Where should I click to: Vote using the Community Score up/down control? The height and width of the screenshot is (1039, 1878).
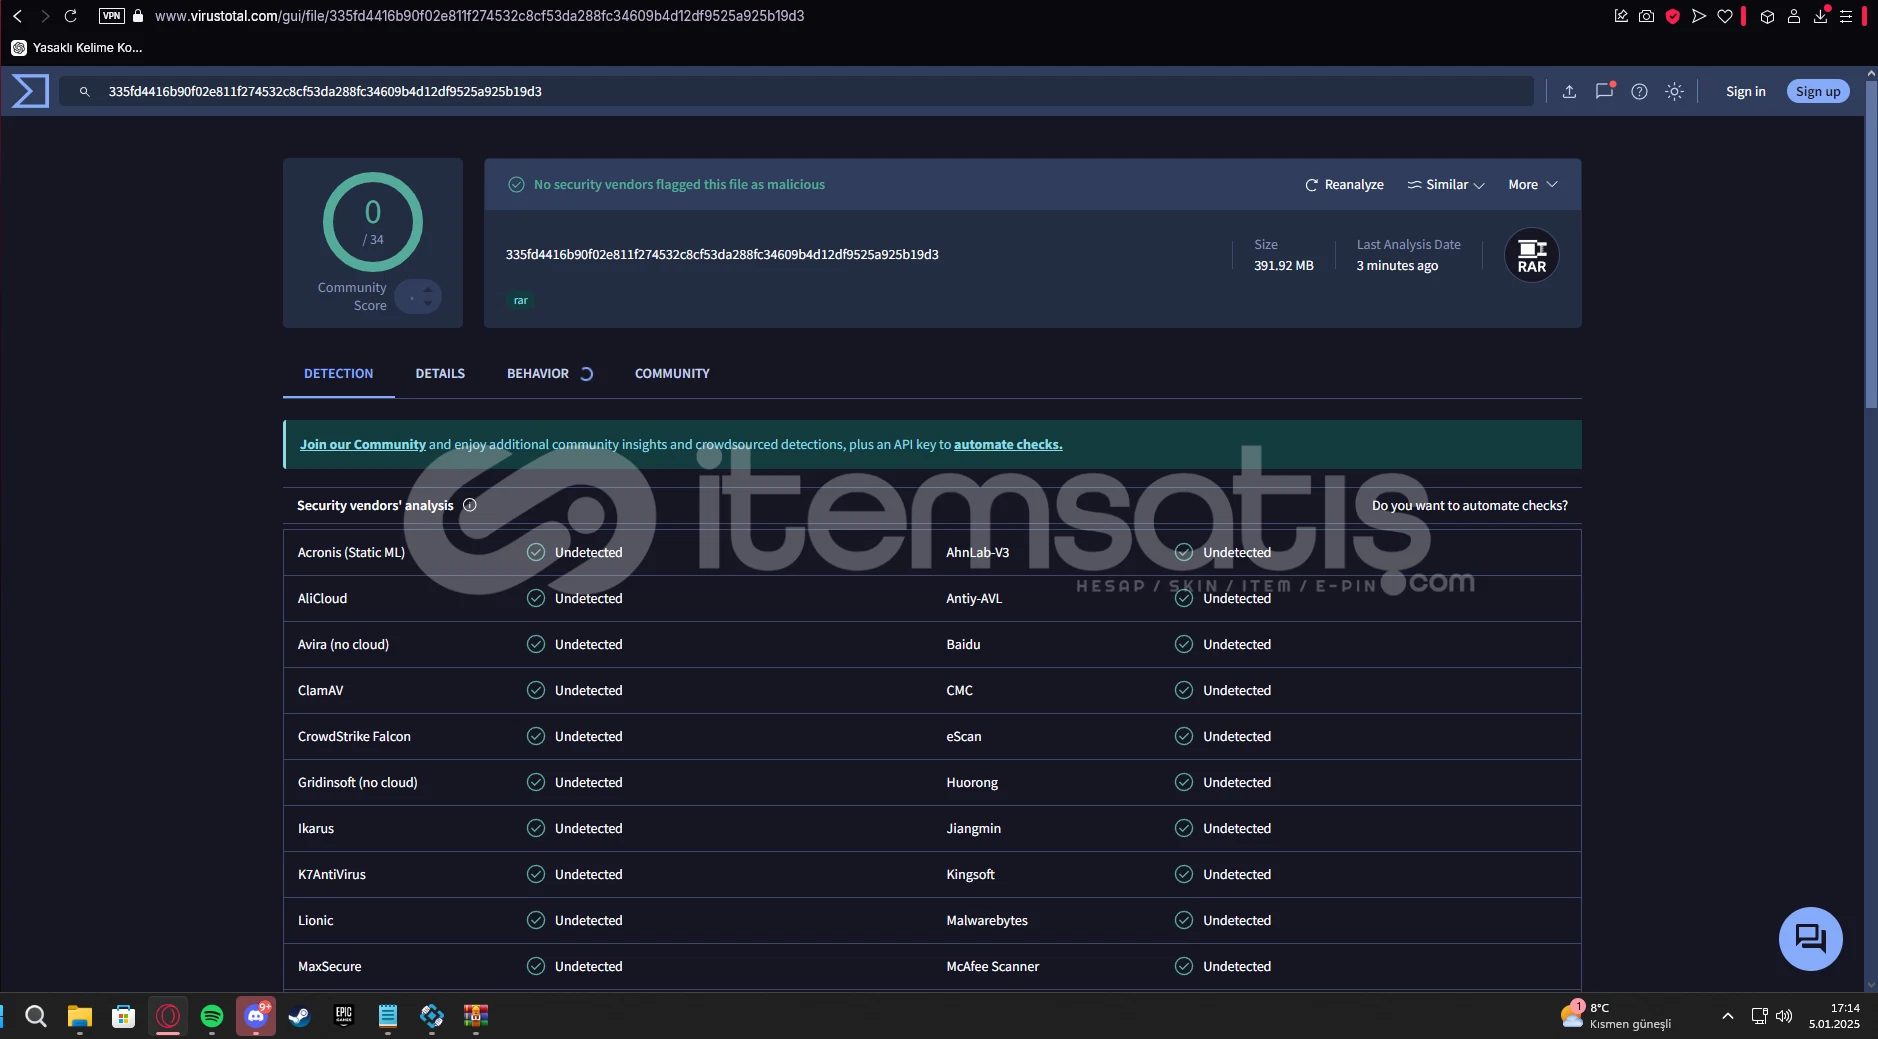[x=418, y=296]
